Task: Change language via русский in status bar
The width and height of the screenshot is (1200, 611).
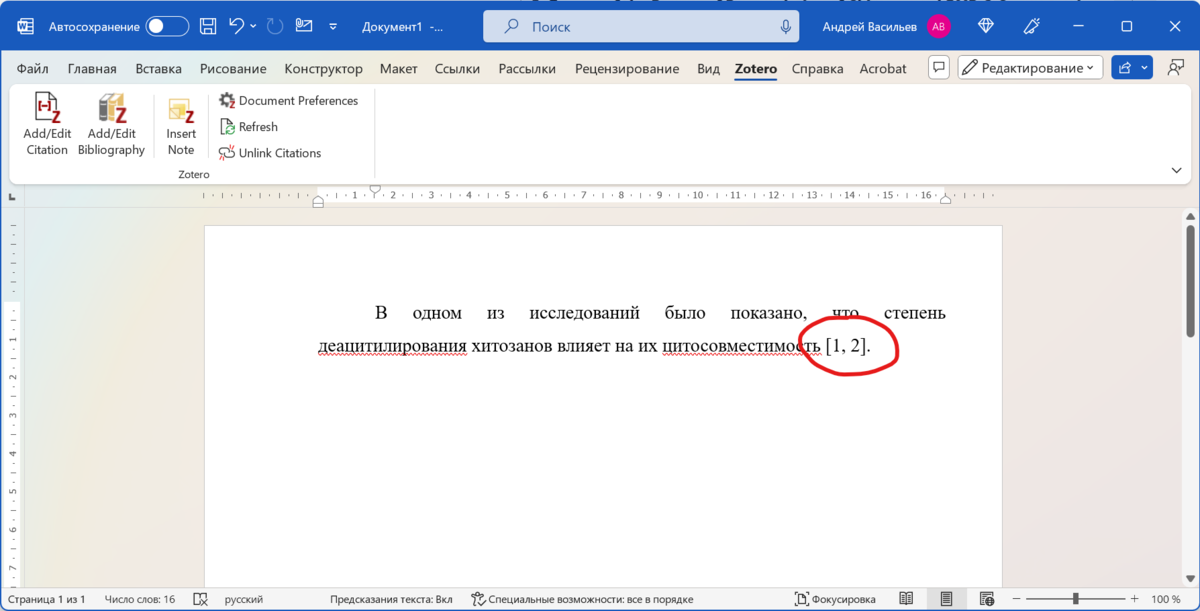Action: click(243, 599)
